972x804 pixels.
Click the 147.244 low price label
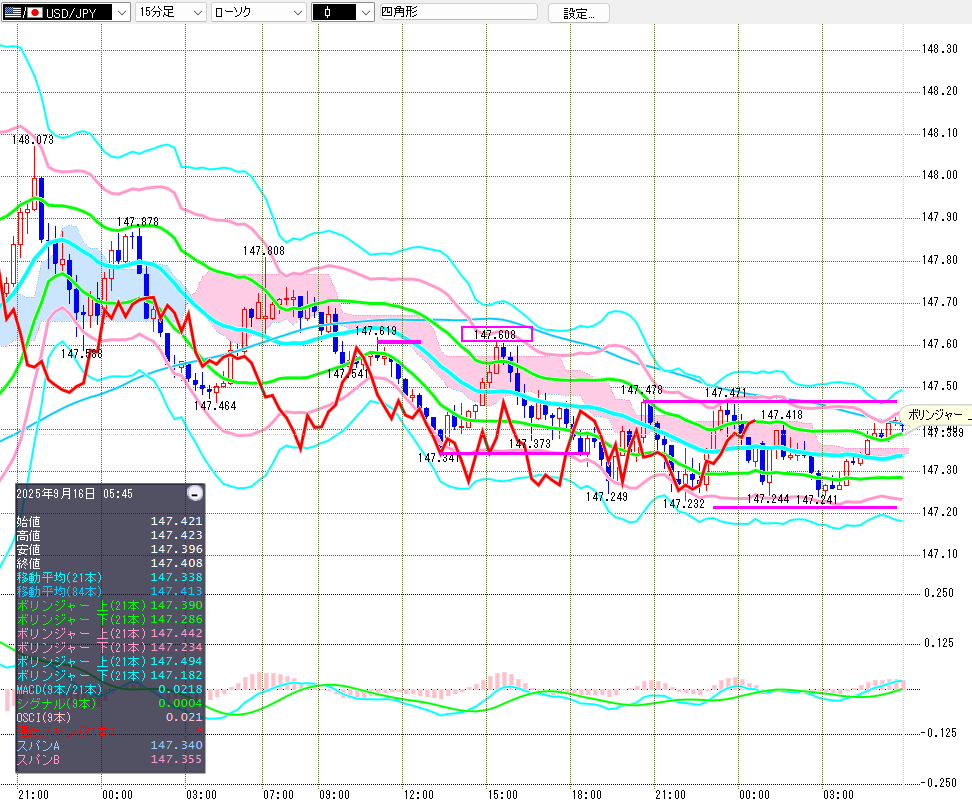click(x=768, y=499)
